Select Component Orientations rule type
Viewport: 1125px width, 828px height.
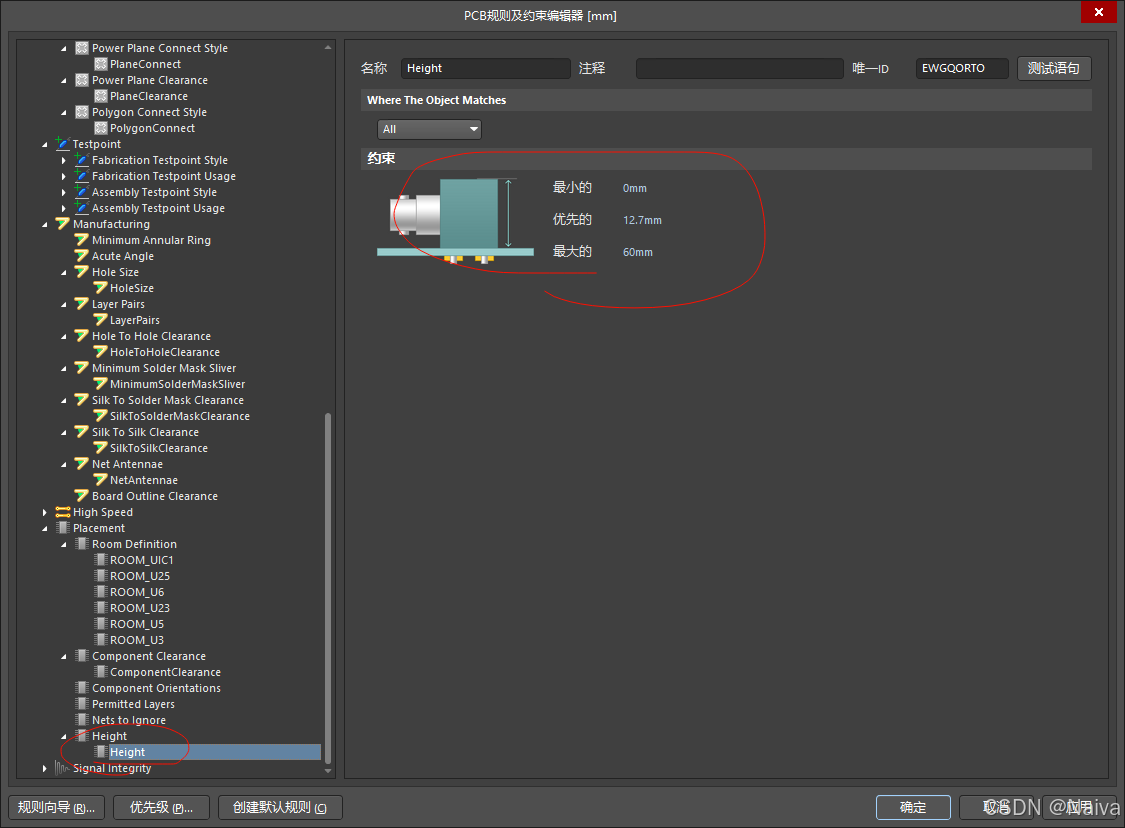pos(156,688)
